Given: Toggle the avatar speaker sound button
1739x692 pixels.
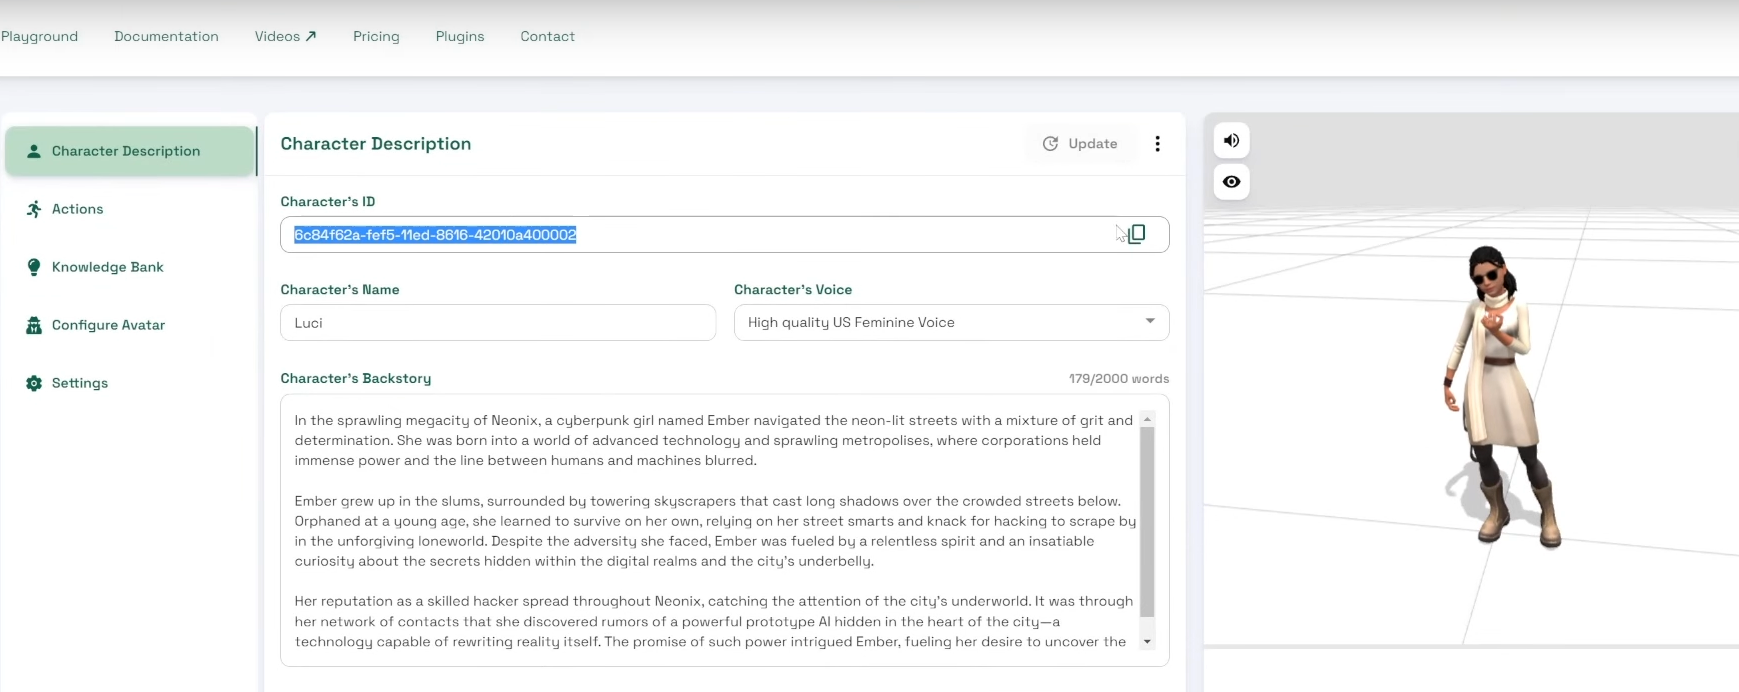Looking at the screenshot, I should (1231, 141).
